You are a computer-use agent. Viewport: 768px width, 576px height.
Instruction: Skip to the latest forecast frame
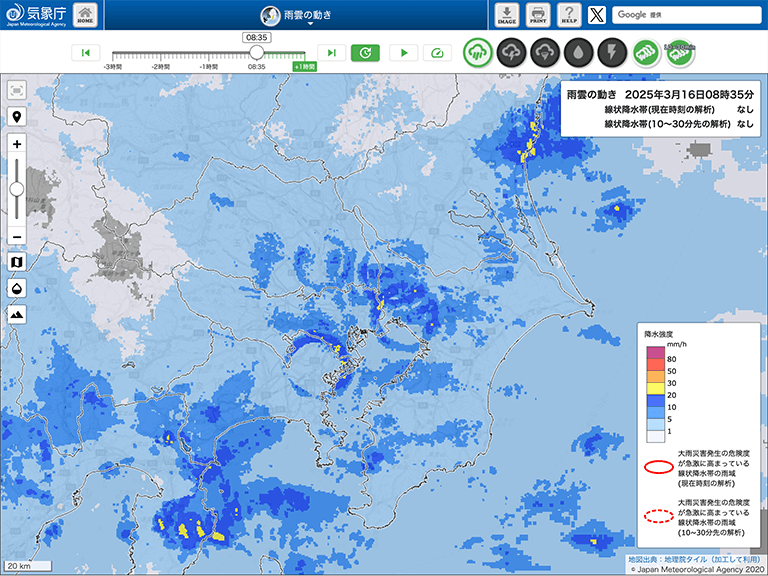coord(332,53)
